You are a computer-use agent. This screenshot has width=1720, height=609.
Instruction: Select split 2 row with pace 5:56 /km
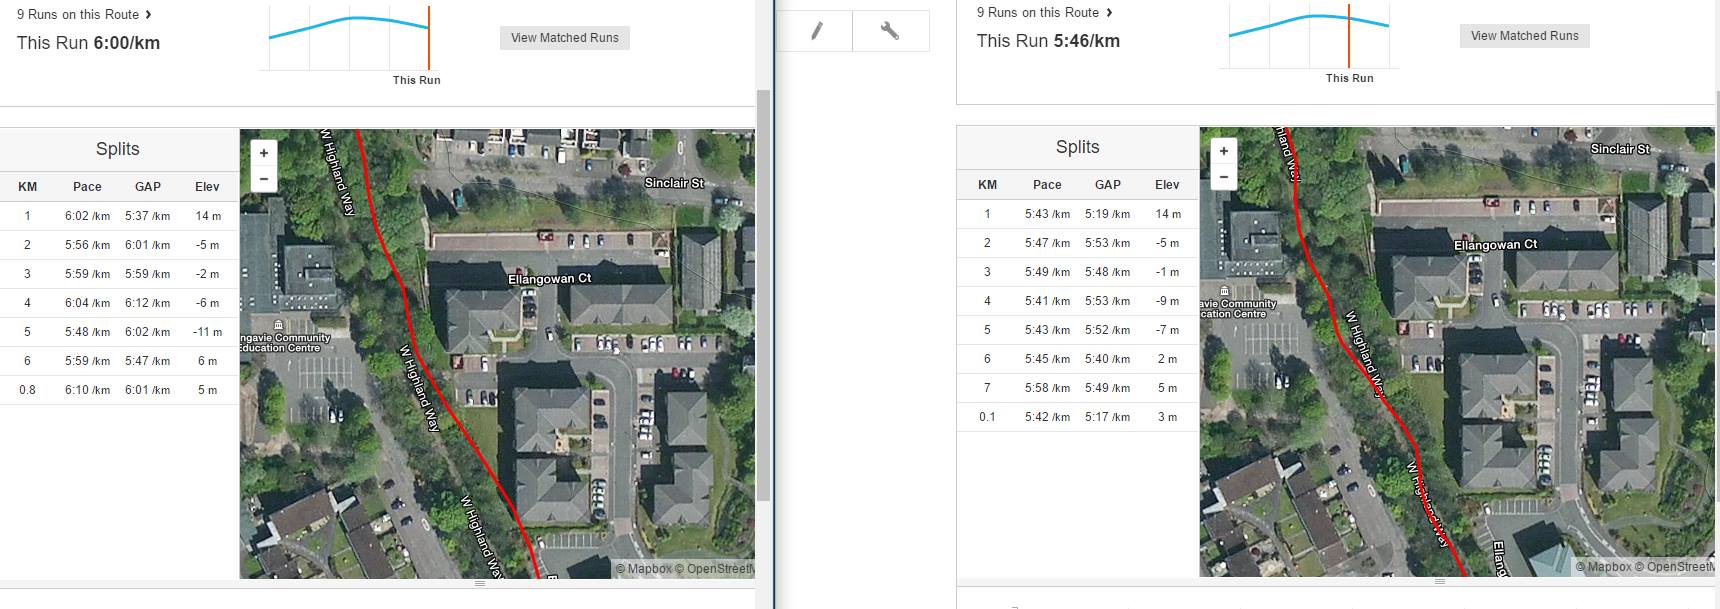pos(119,245)
